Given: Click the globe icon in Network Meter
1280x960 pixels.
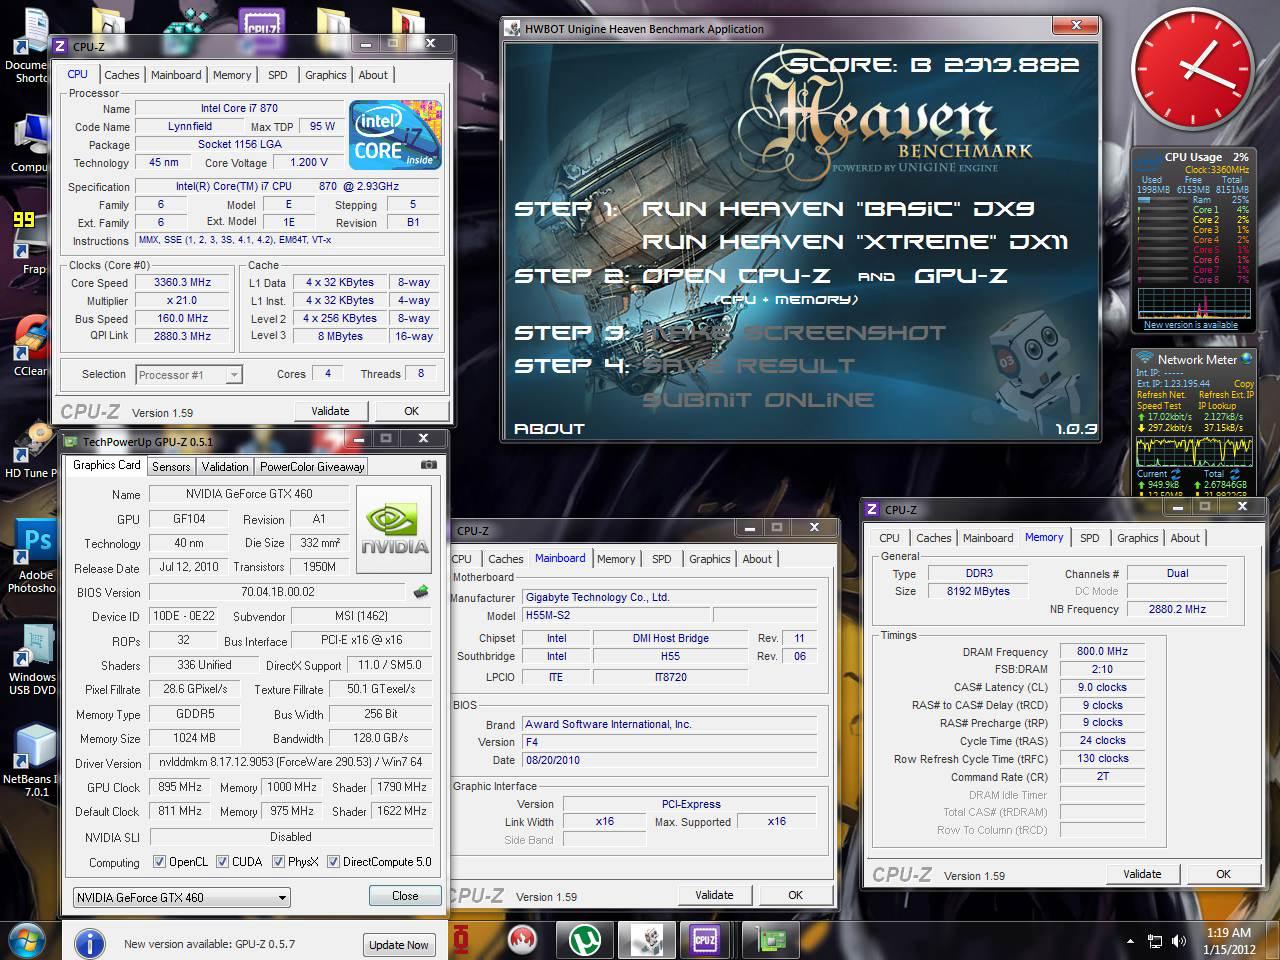Looking at the screenshot, I should [x=1246, y=358].
